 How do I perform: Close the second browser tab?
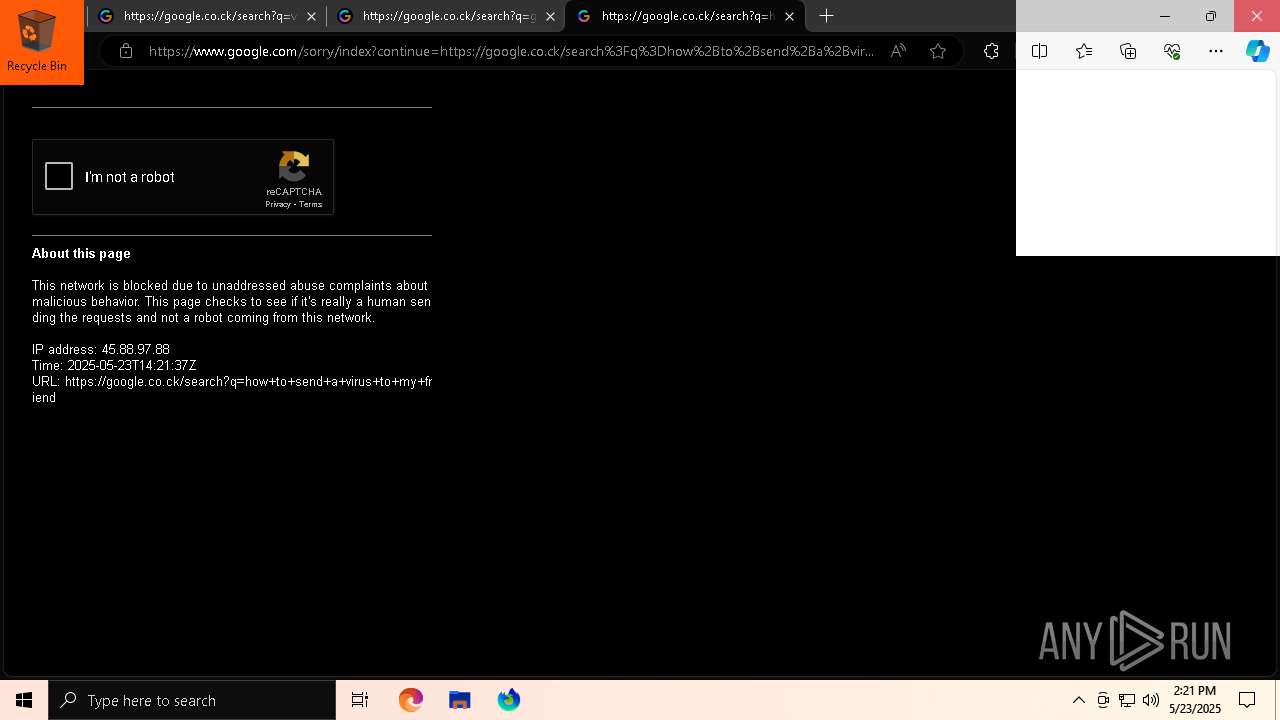pyautogui.click(x=550, y=16)
